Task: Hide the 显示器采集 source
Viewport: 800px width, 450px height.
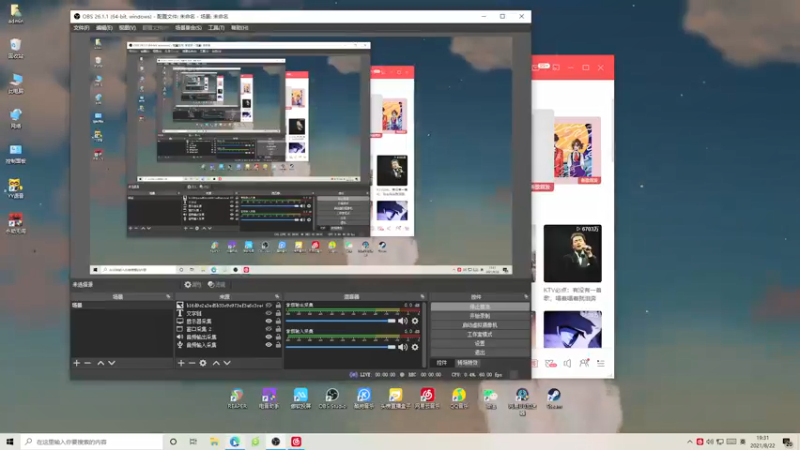Action: 268,321
